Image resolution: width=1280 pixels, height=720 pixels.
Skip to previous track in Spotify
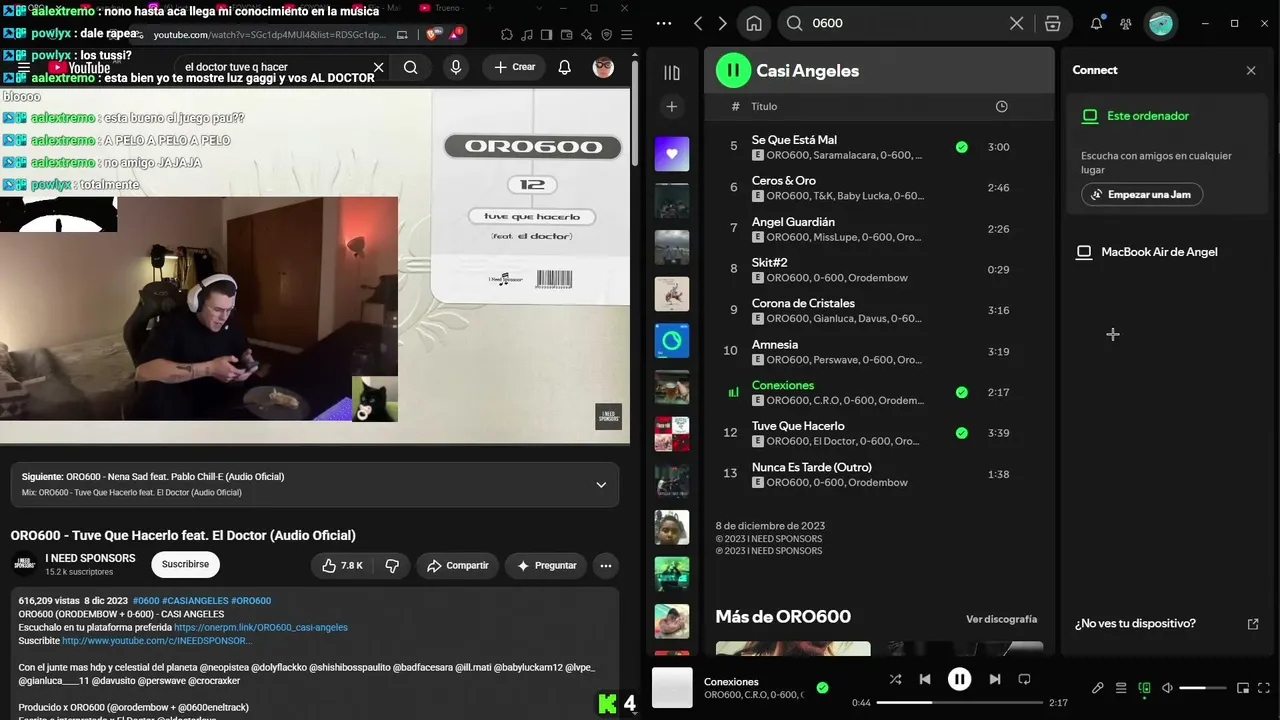[x=925, y=679]
